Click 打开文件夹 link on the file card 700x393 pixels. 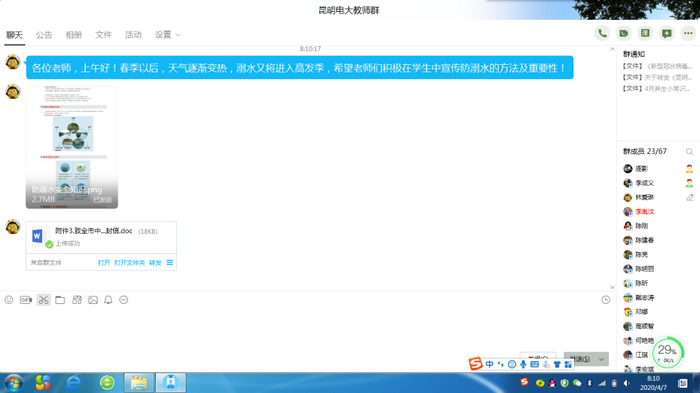click(x=129, y=263)
